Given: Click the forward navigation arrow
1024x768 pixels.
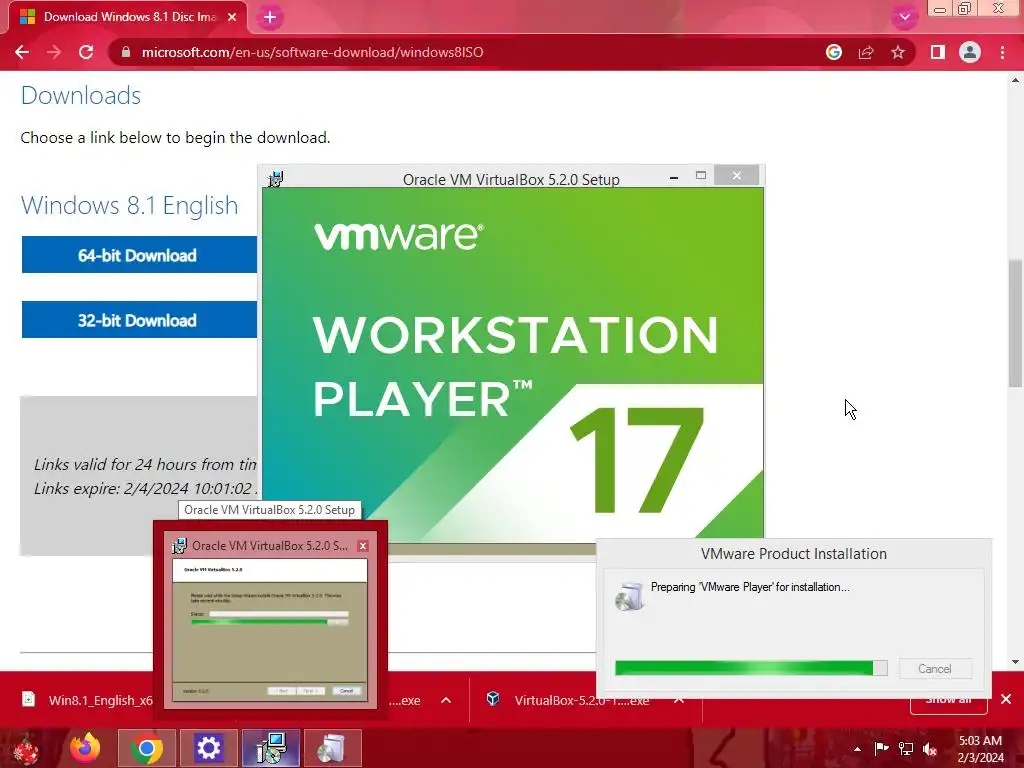Looking at the screenshot, I should 54,52.
